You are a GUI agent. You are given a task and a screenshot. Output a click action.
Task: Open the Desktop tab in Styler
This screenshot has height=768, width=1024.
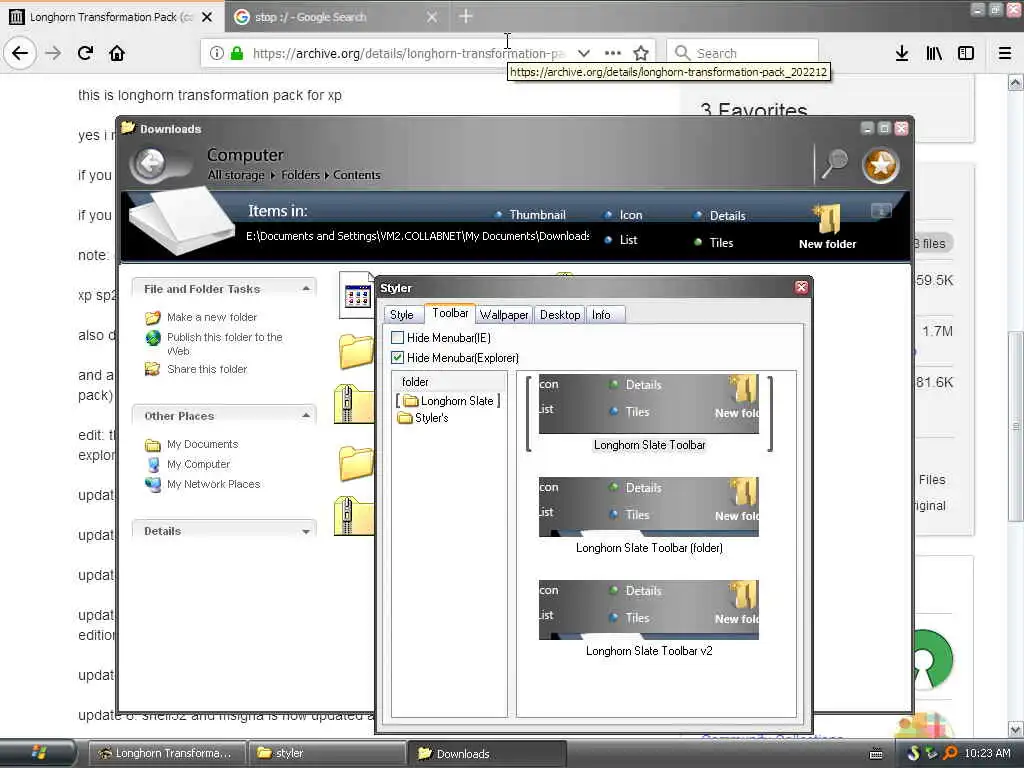pos(560,315)
